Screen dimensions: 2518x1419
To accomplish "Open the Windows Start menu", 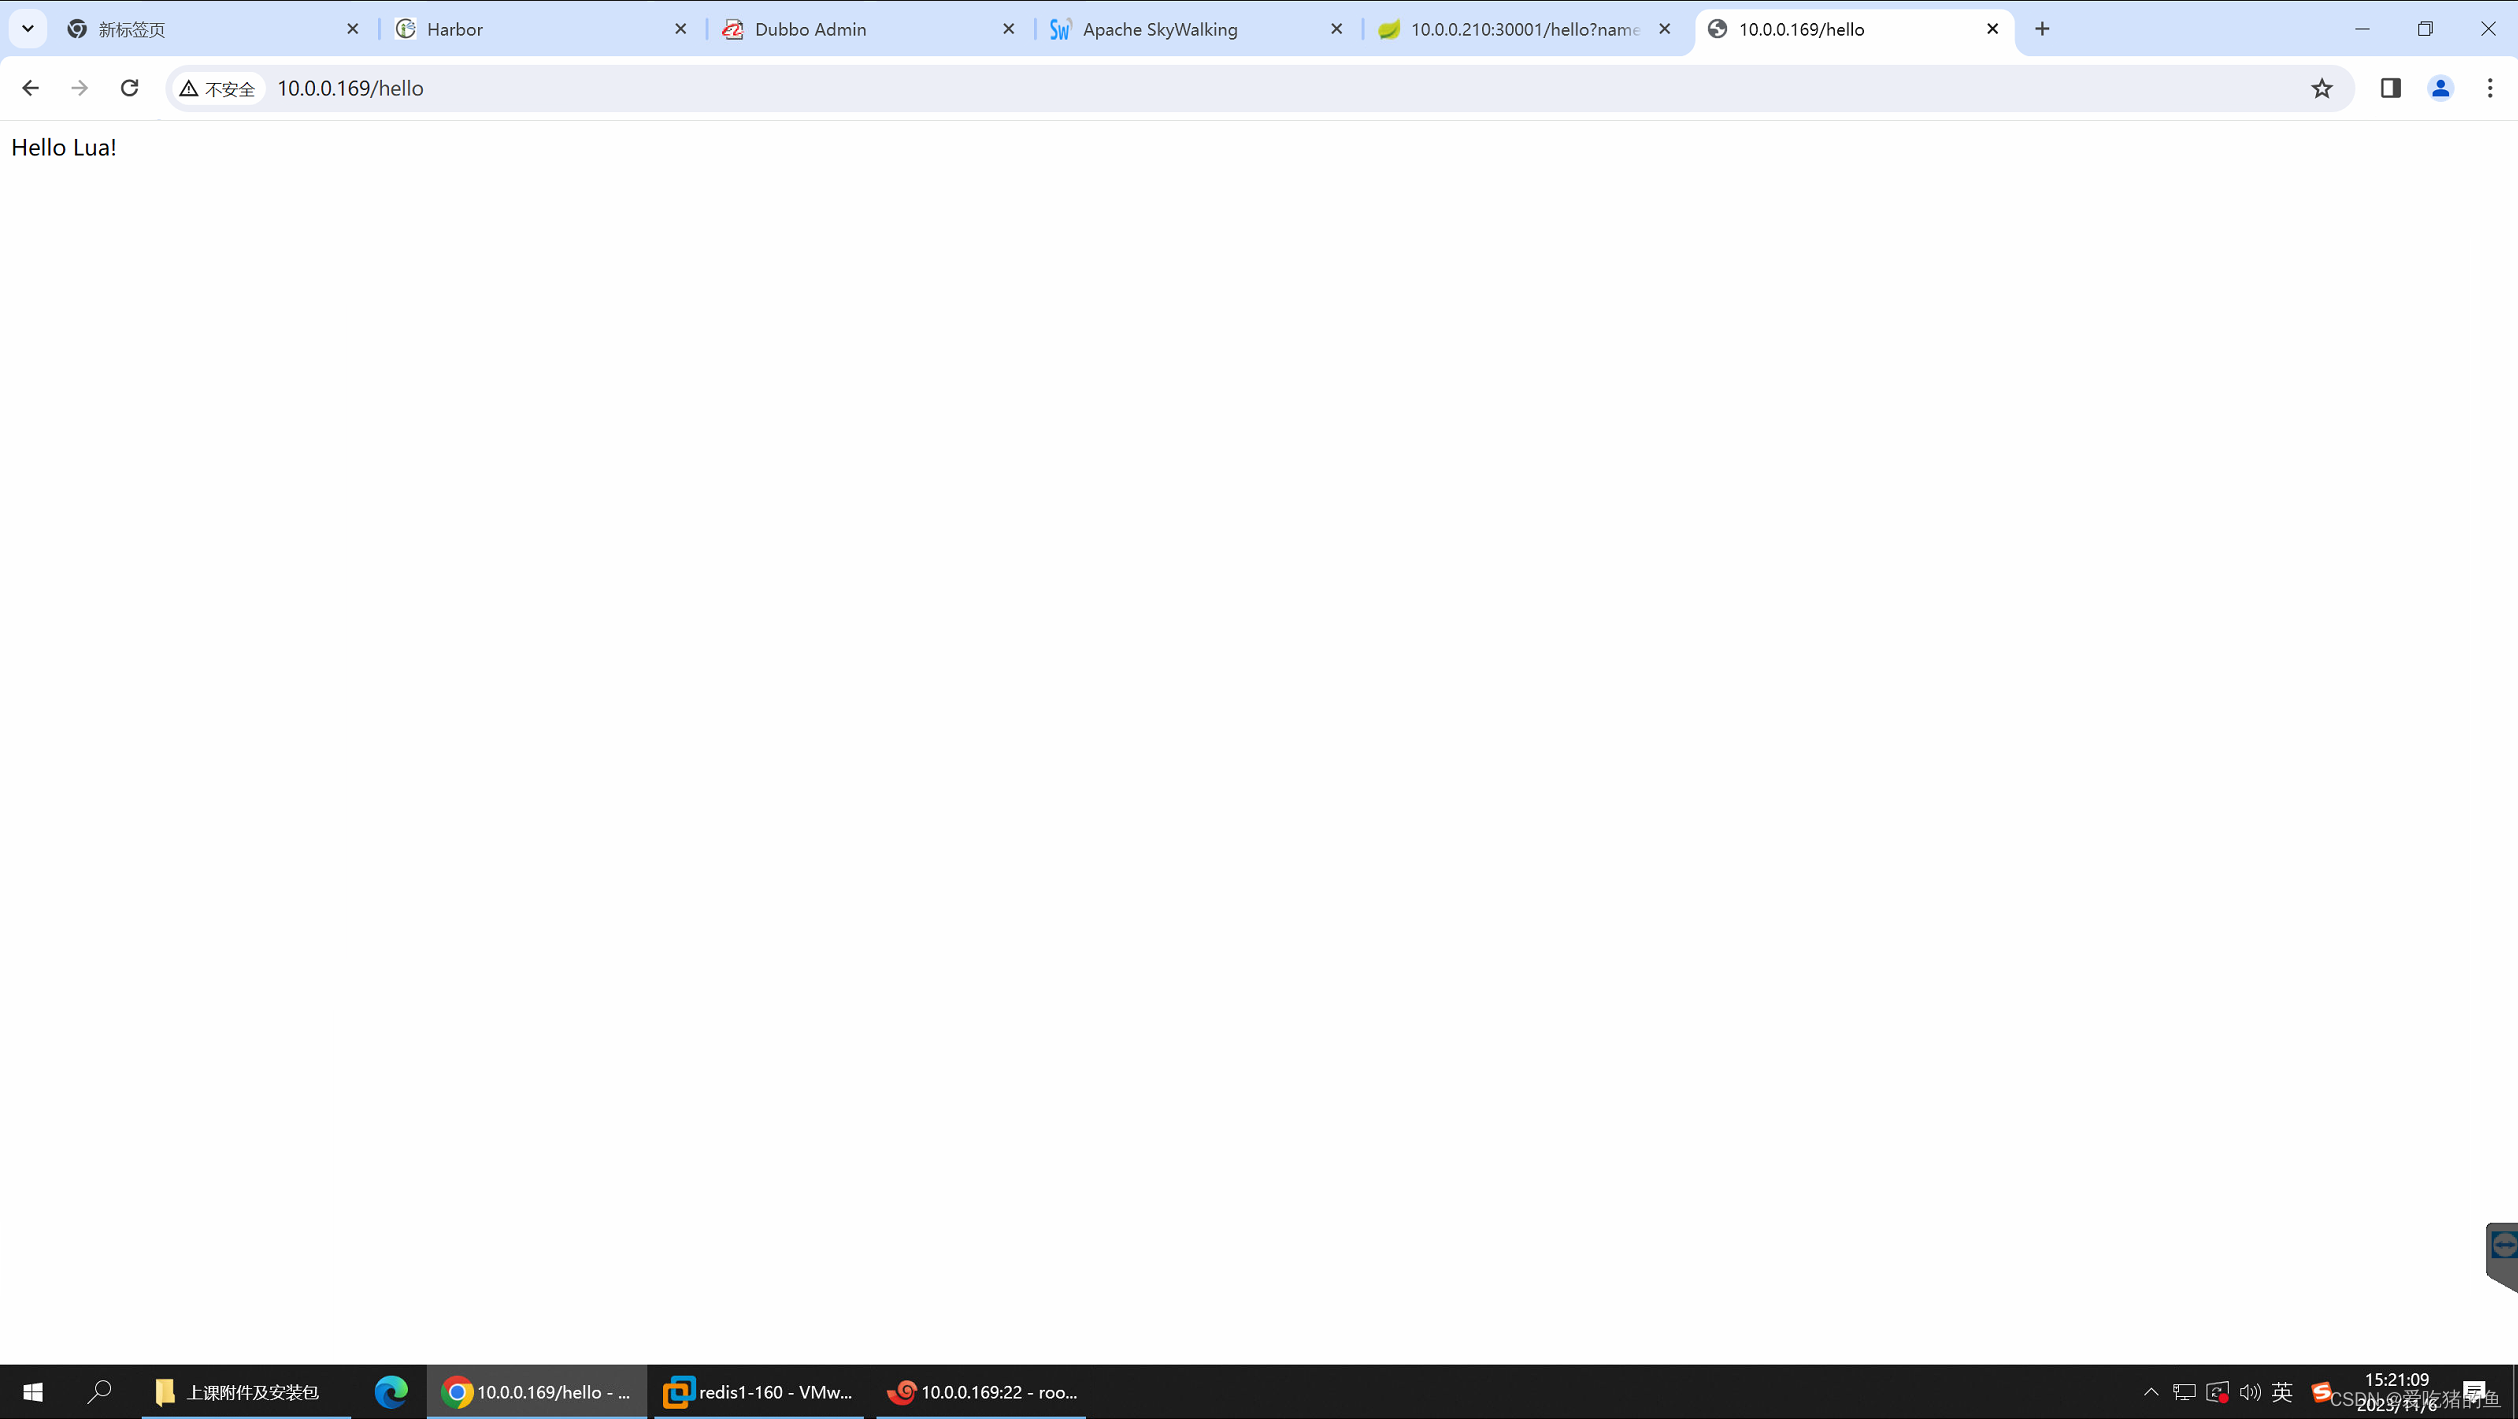I will click(32, 1392).
